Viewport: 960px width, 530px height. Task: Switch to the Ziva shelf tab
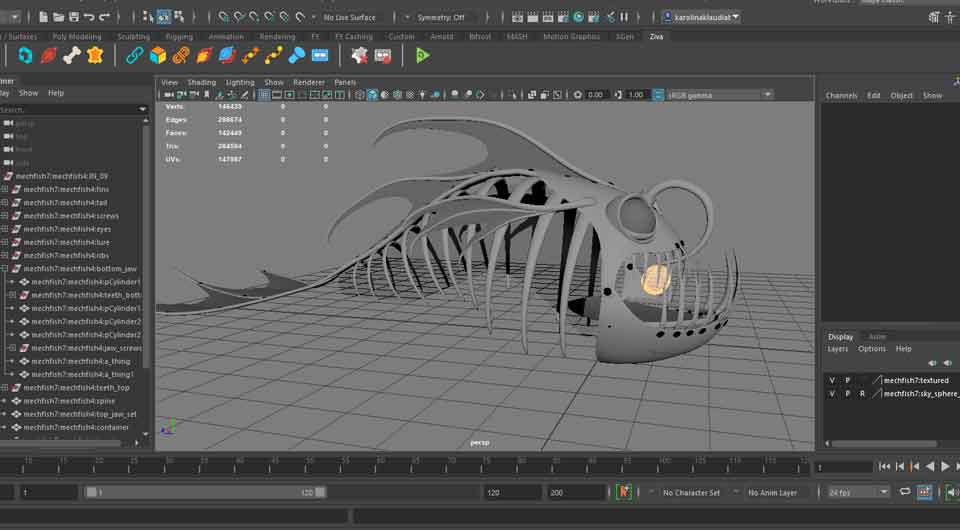[656, 37]
